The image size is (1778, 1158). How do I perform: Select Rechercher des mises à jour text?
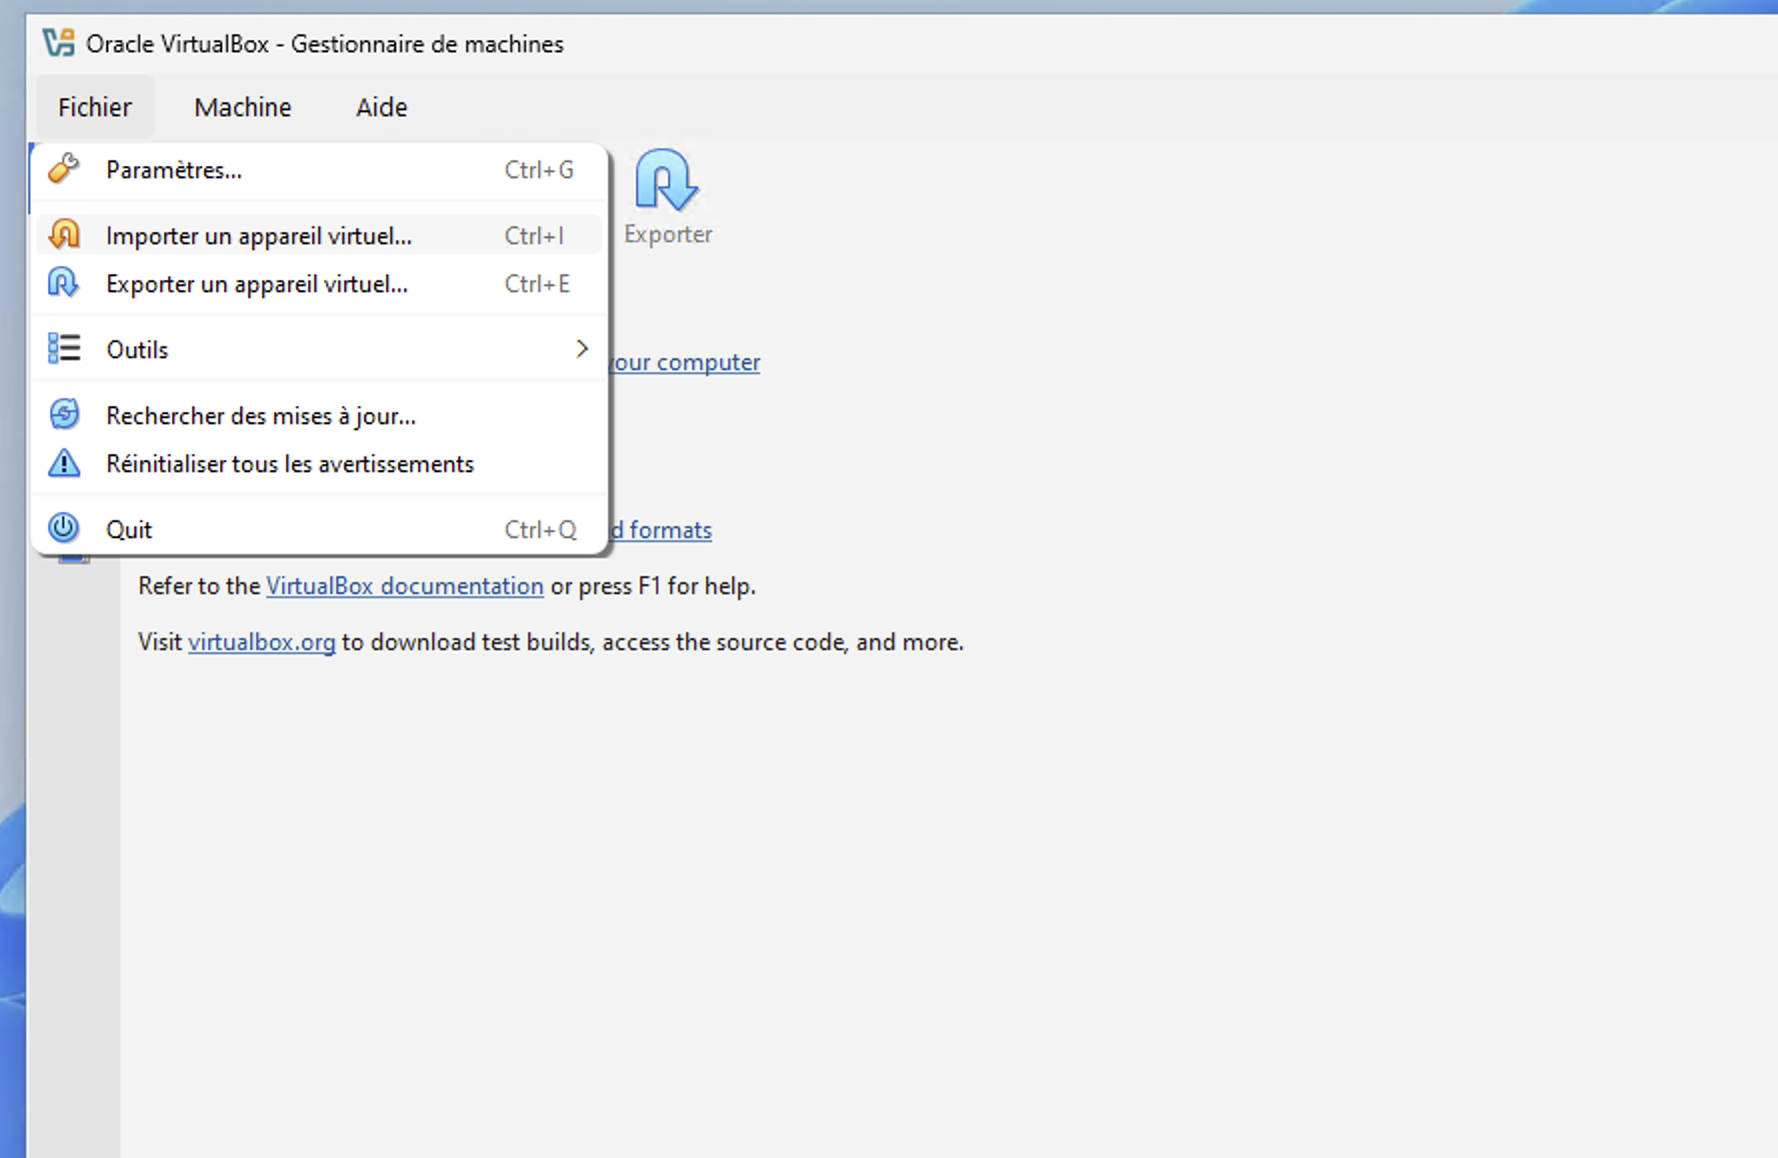point(260,416)
